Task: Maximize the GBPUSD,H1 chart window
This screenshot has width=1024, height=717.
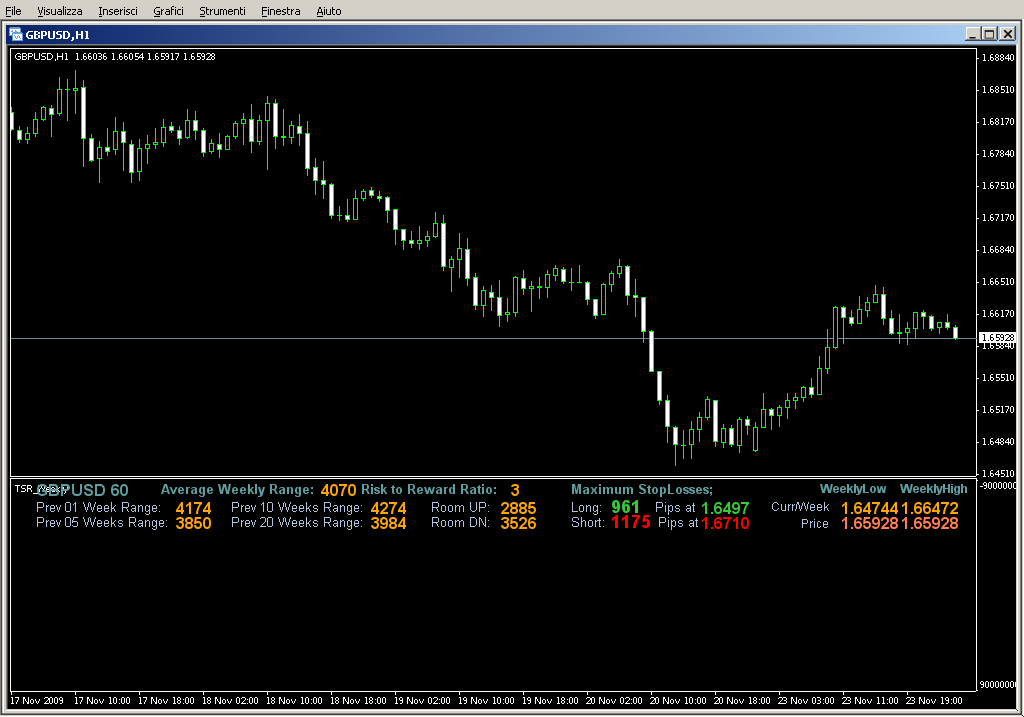Action: [x=989, y=34]
